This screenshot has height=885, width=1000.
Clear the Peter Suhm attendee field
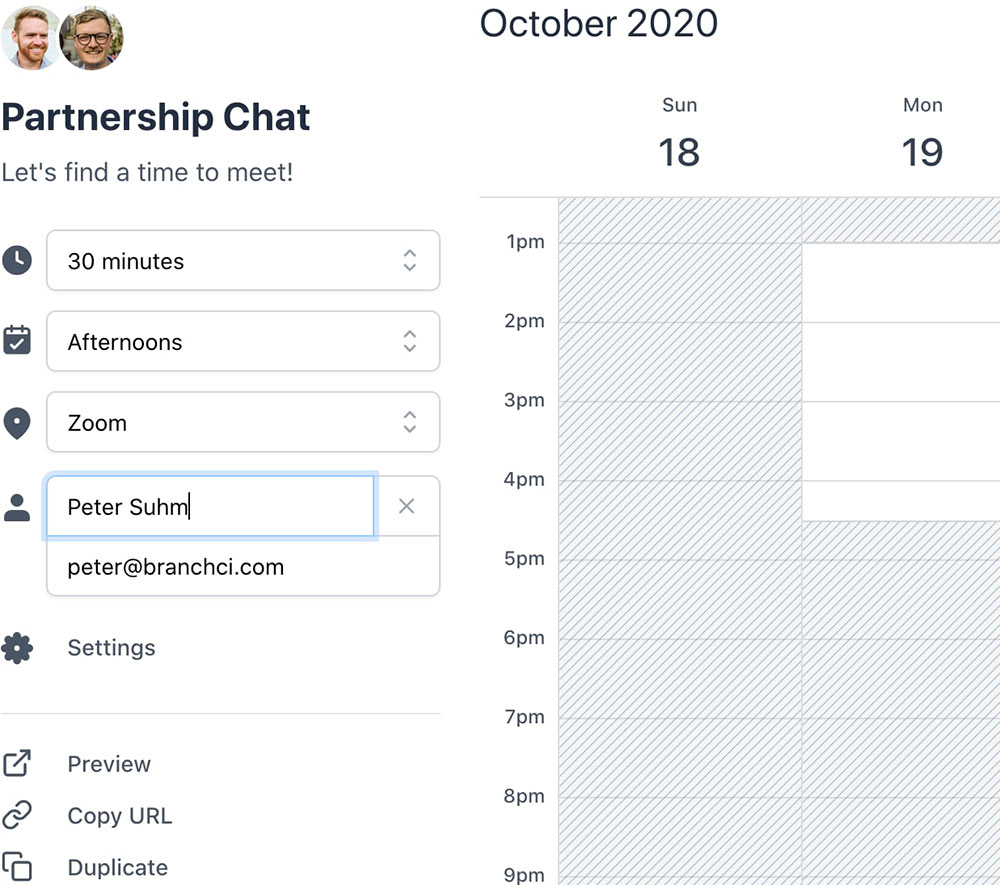click(406, 506)
